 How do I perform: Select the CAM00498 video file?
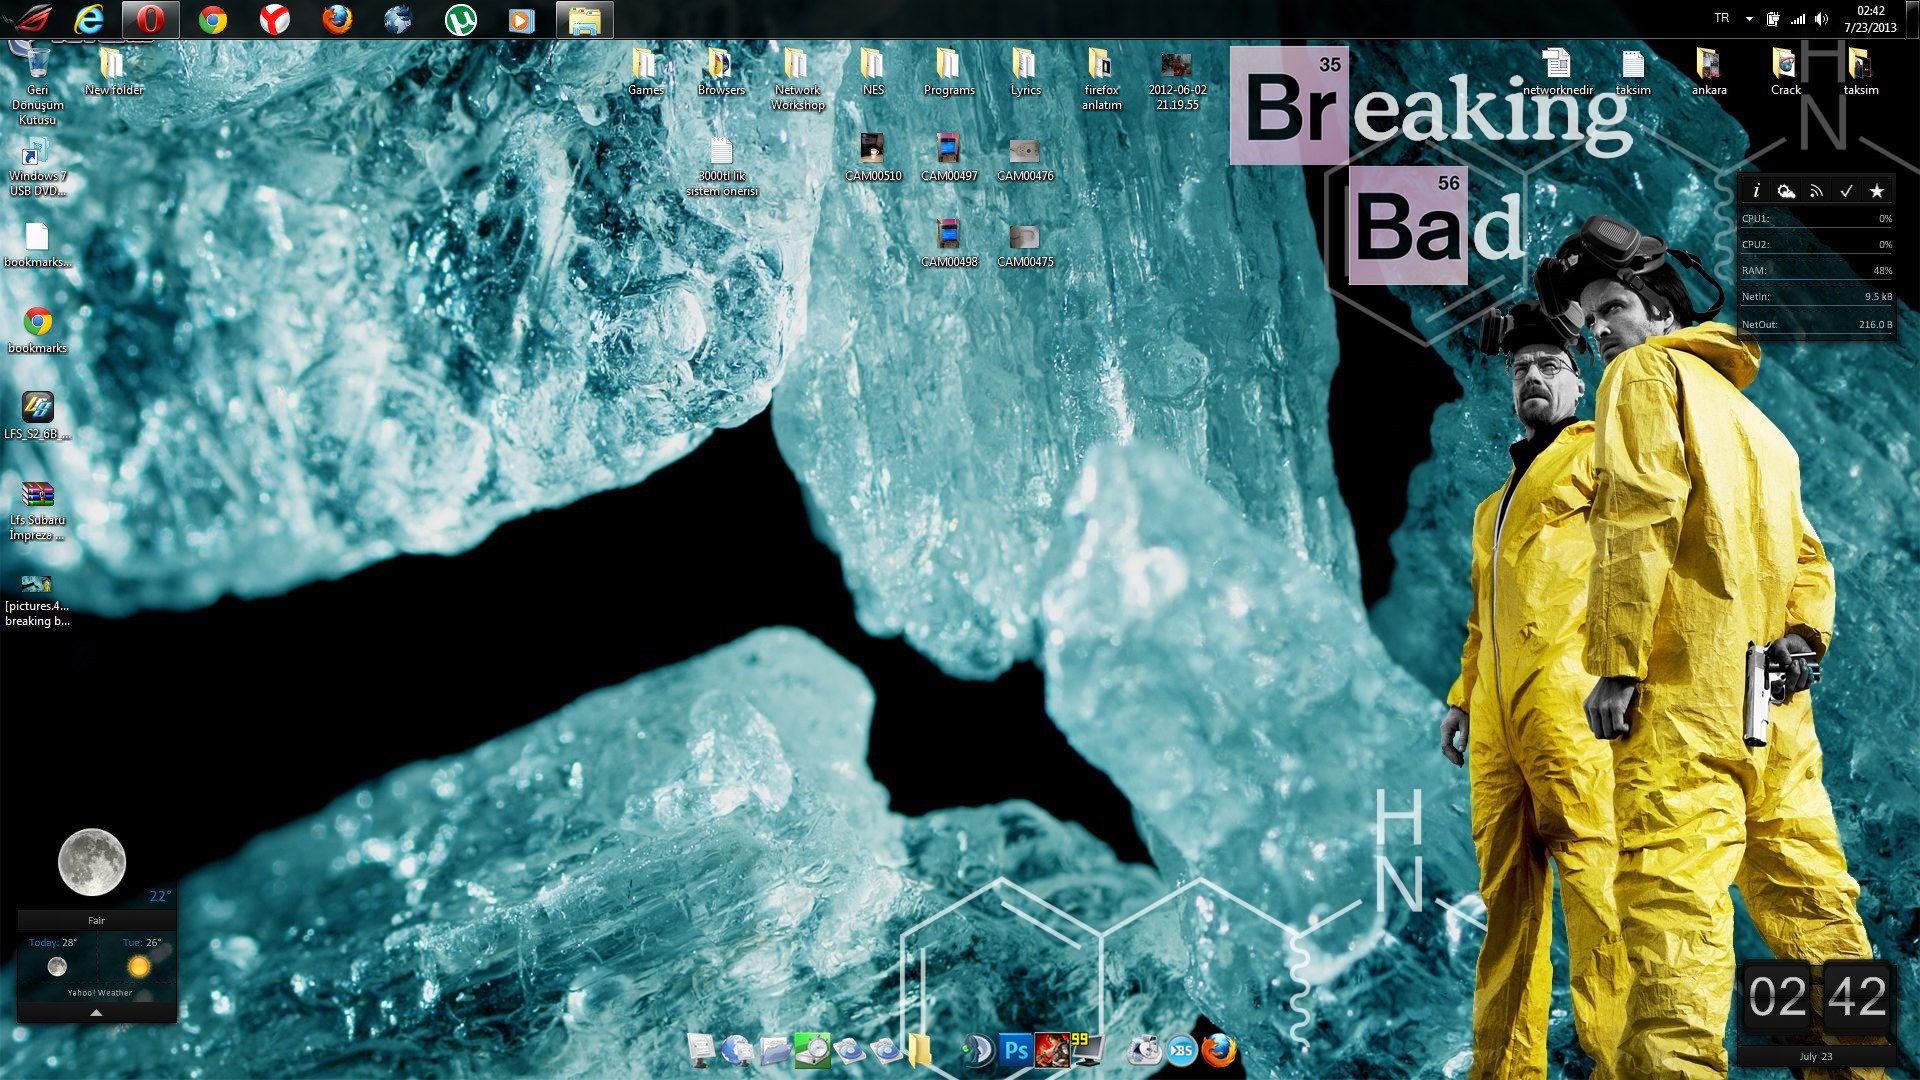(x=949, y=244)
